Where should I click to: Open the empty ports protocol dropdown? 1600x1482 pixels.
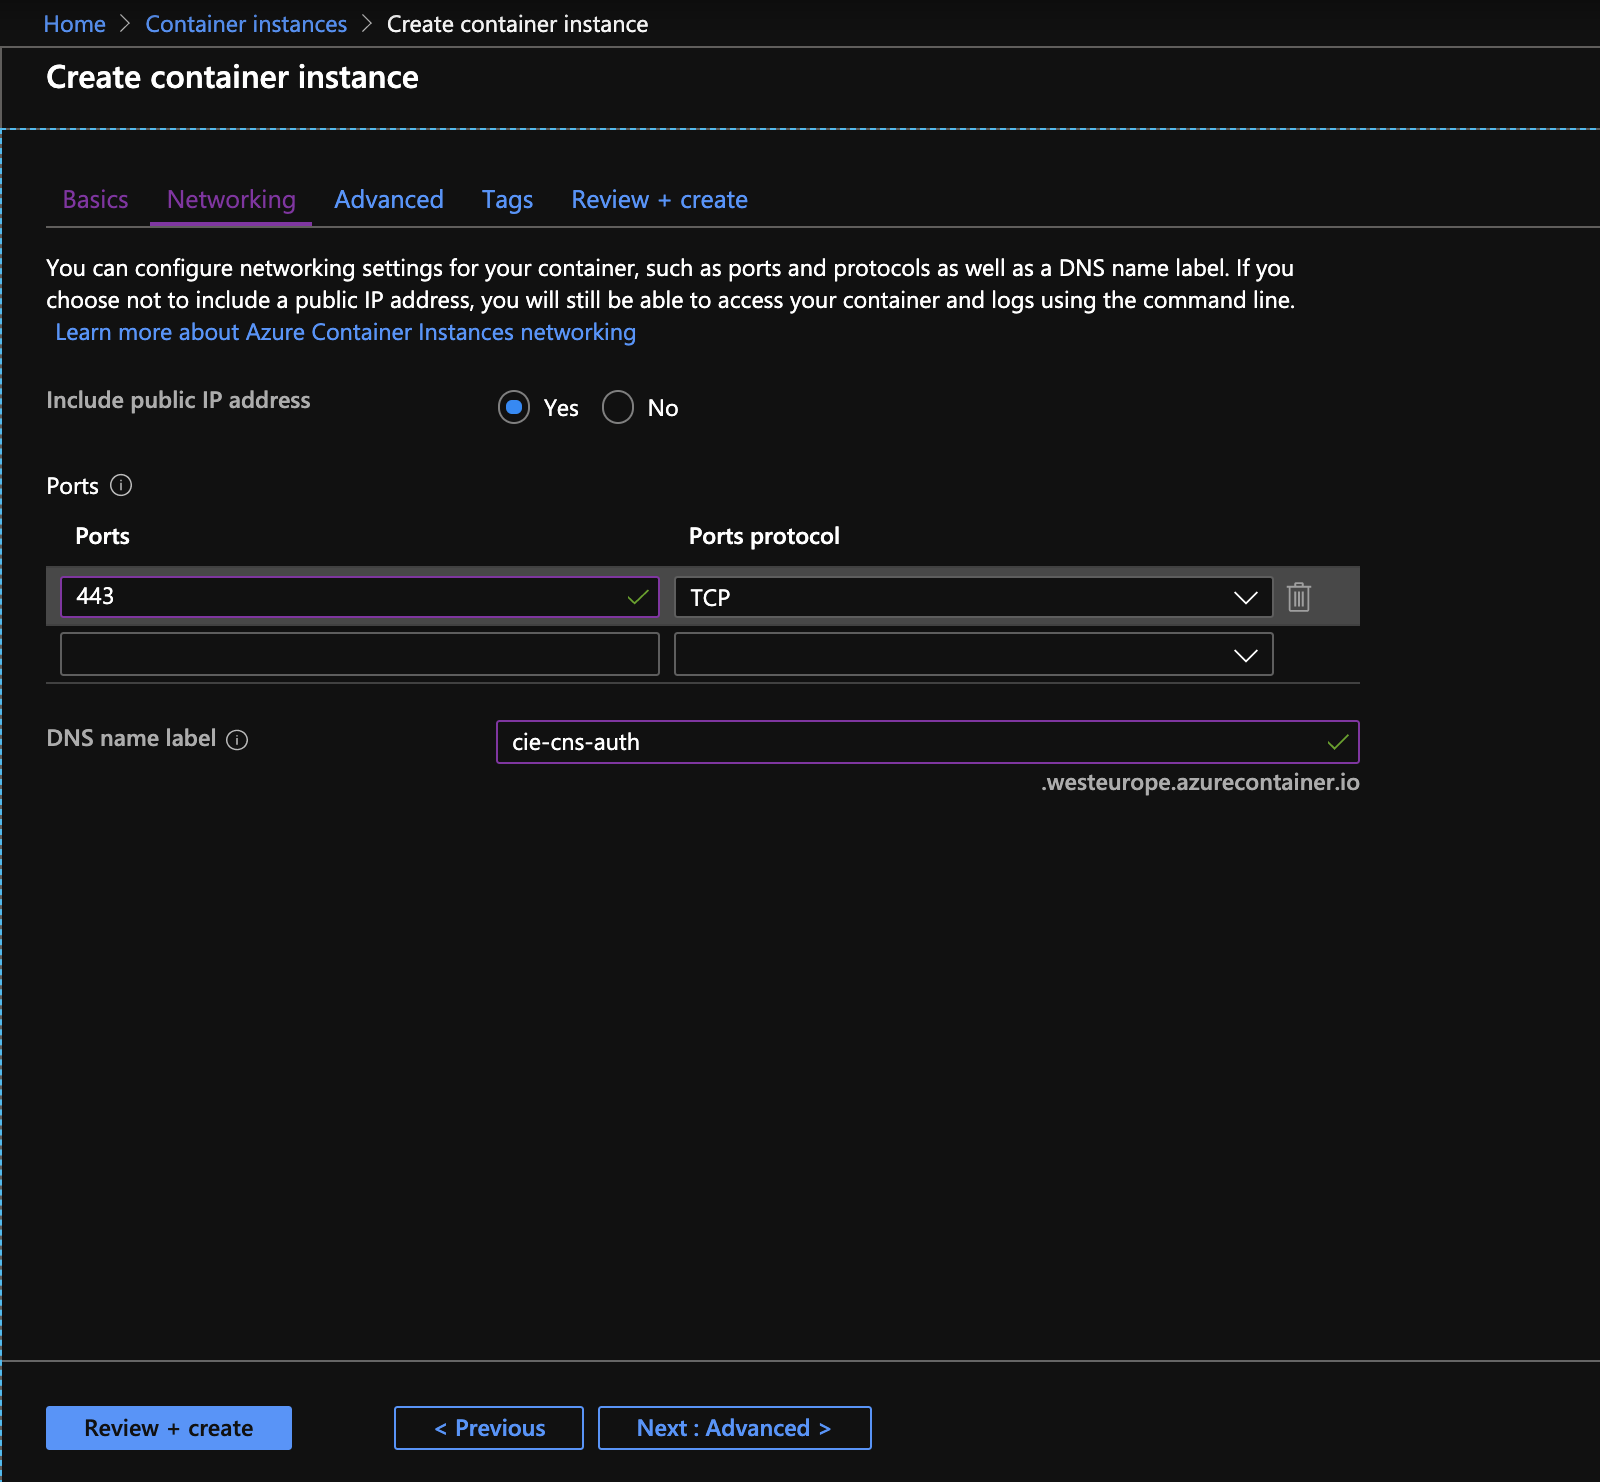coord(973,654)
